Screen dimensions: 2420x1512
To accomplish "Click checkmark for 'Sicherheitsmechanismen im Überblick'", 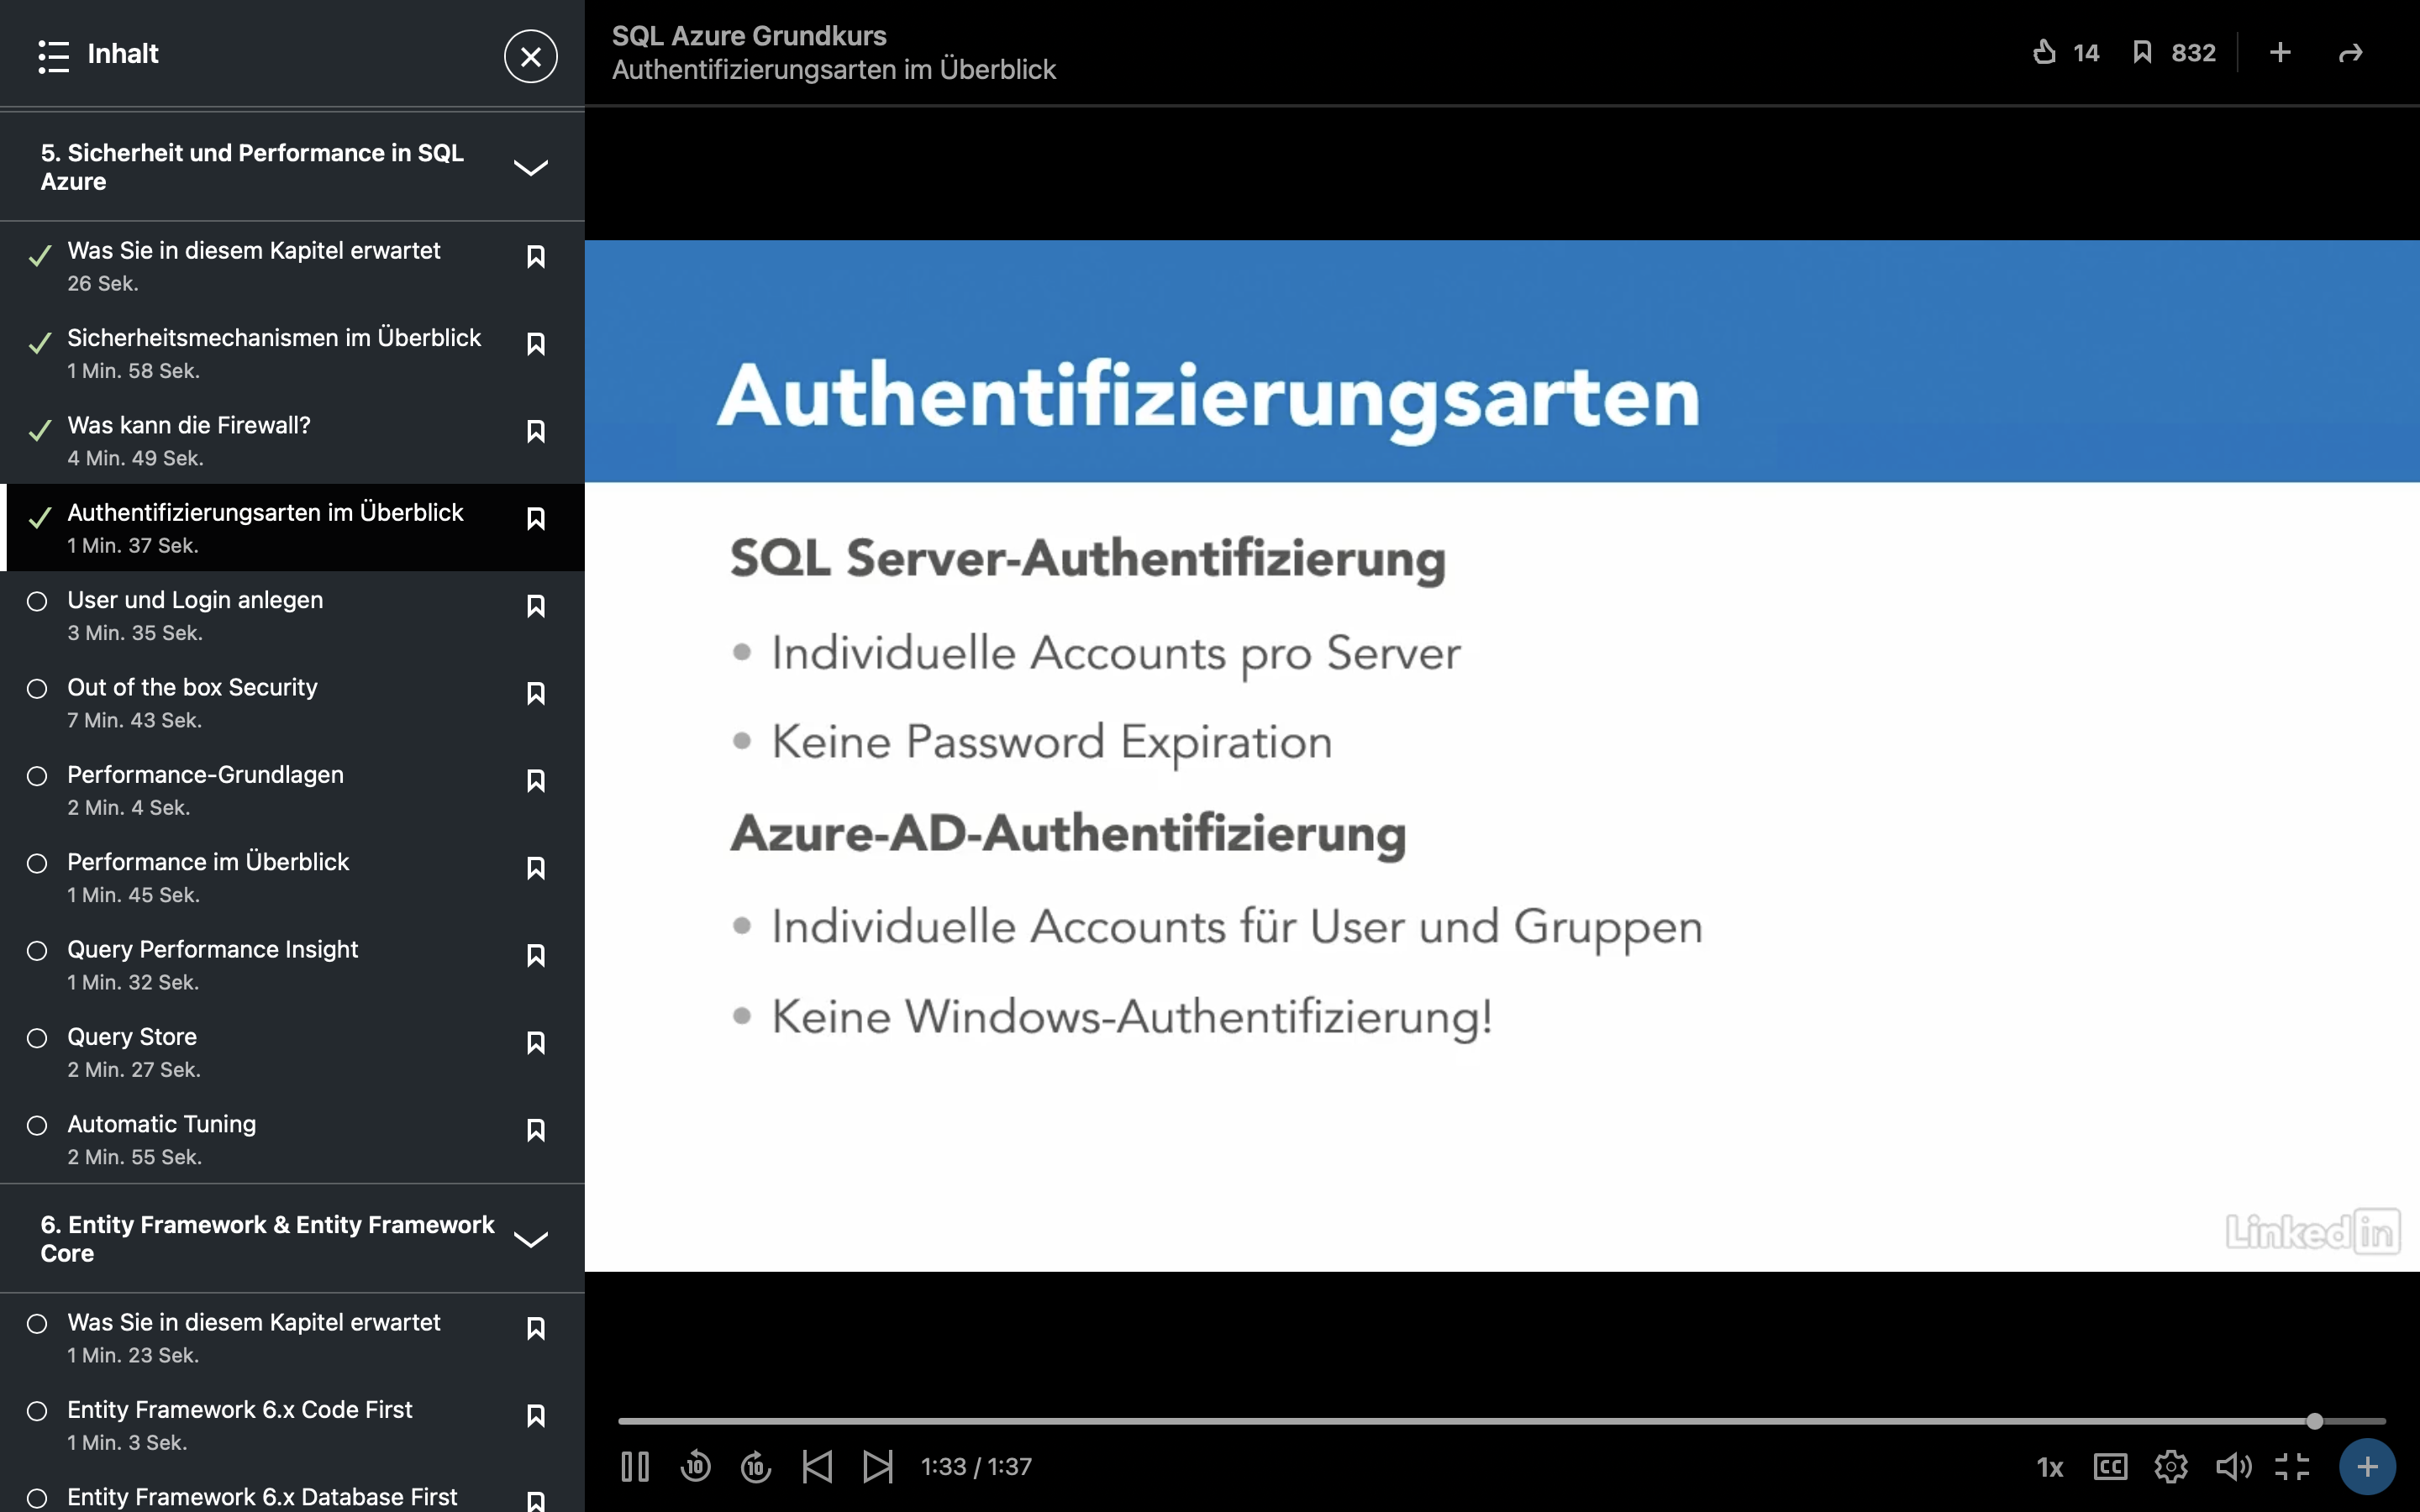I will (x=40, y=343).
